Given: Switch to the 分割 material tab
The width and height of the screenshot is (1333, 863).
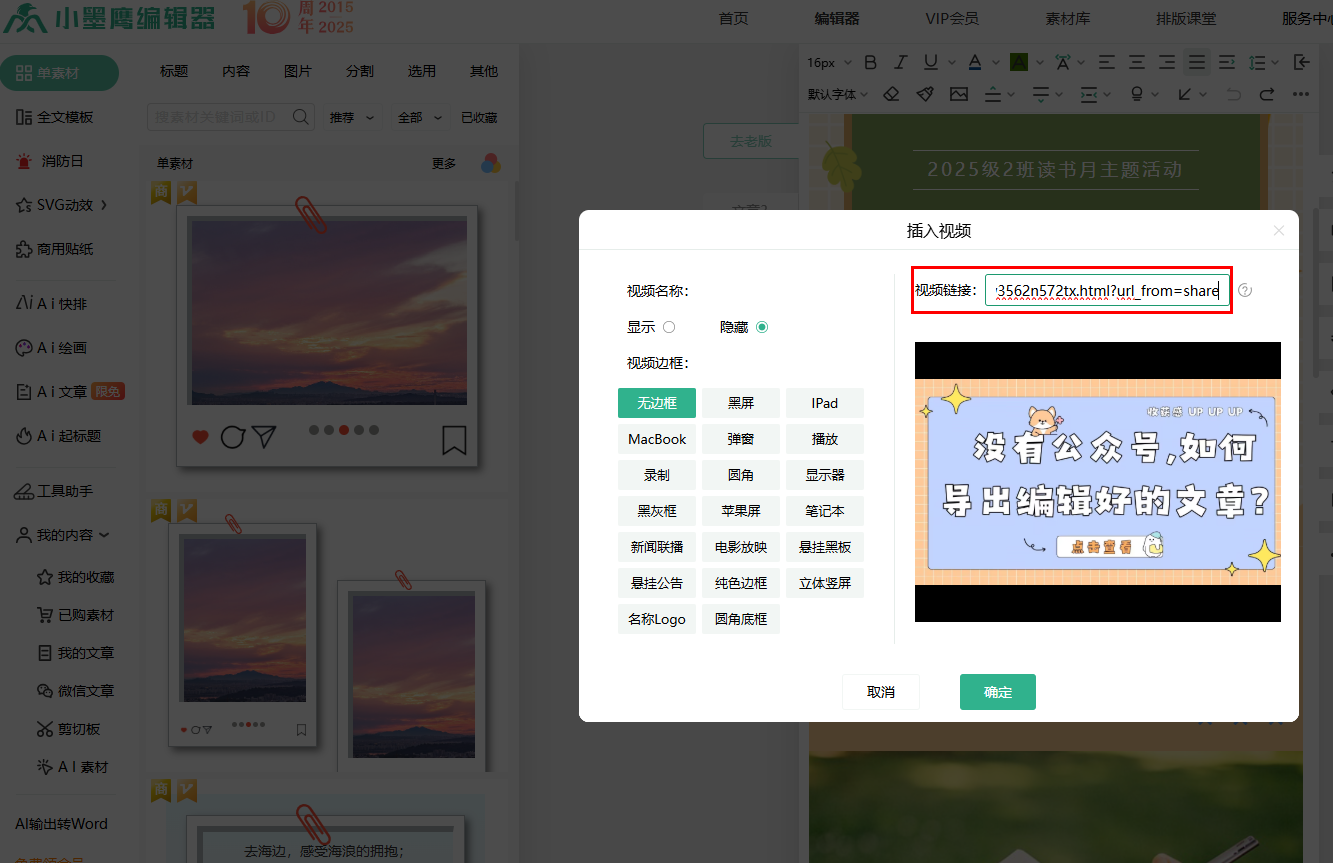Looking at the screenshot, I should point(360,71).
